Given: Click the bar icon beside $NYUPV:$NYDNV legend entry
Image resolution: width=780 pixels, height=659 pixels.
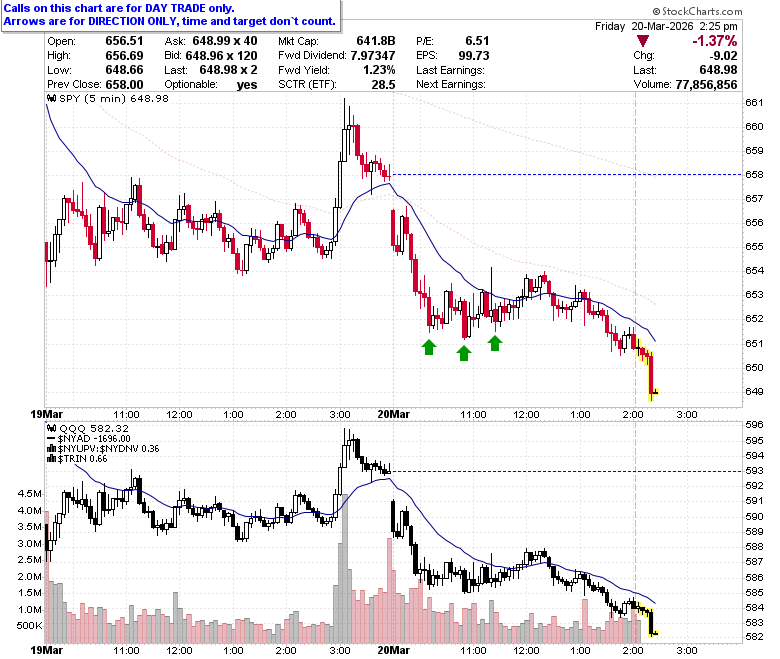Looking at the screenshot, I should tap(51, 449).
